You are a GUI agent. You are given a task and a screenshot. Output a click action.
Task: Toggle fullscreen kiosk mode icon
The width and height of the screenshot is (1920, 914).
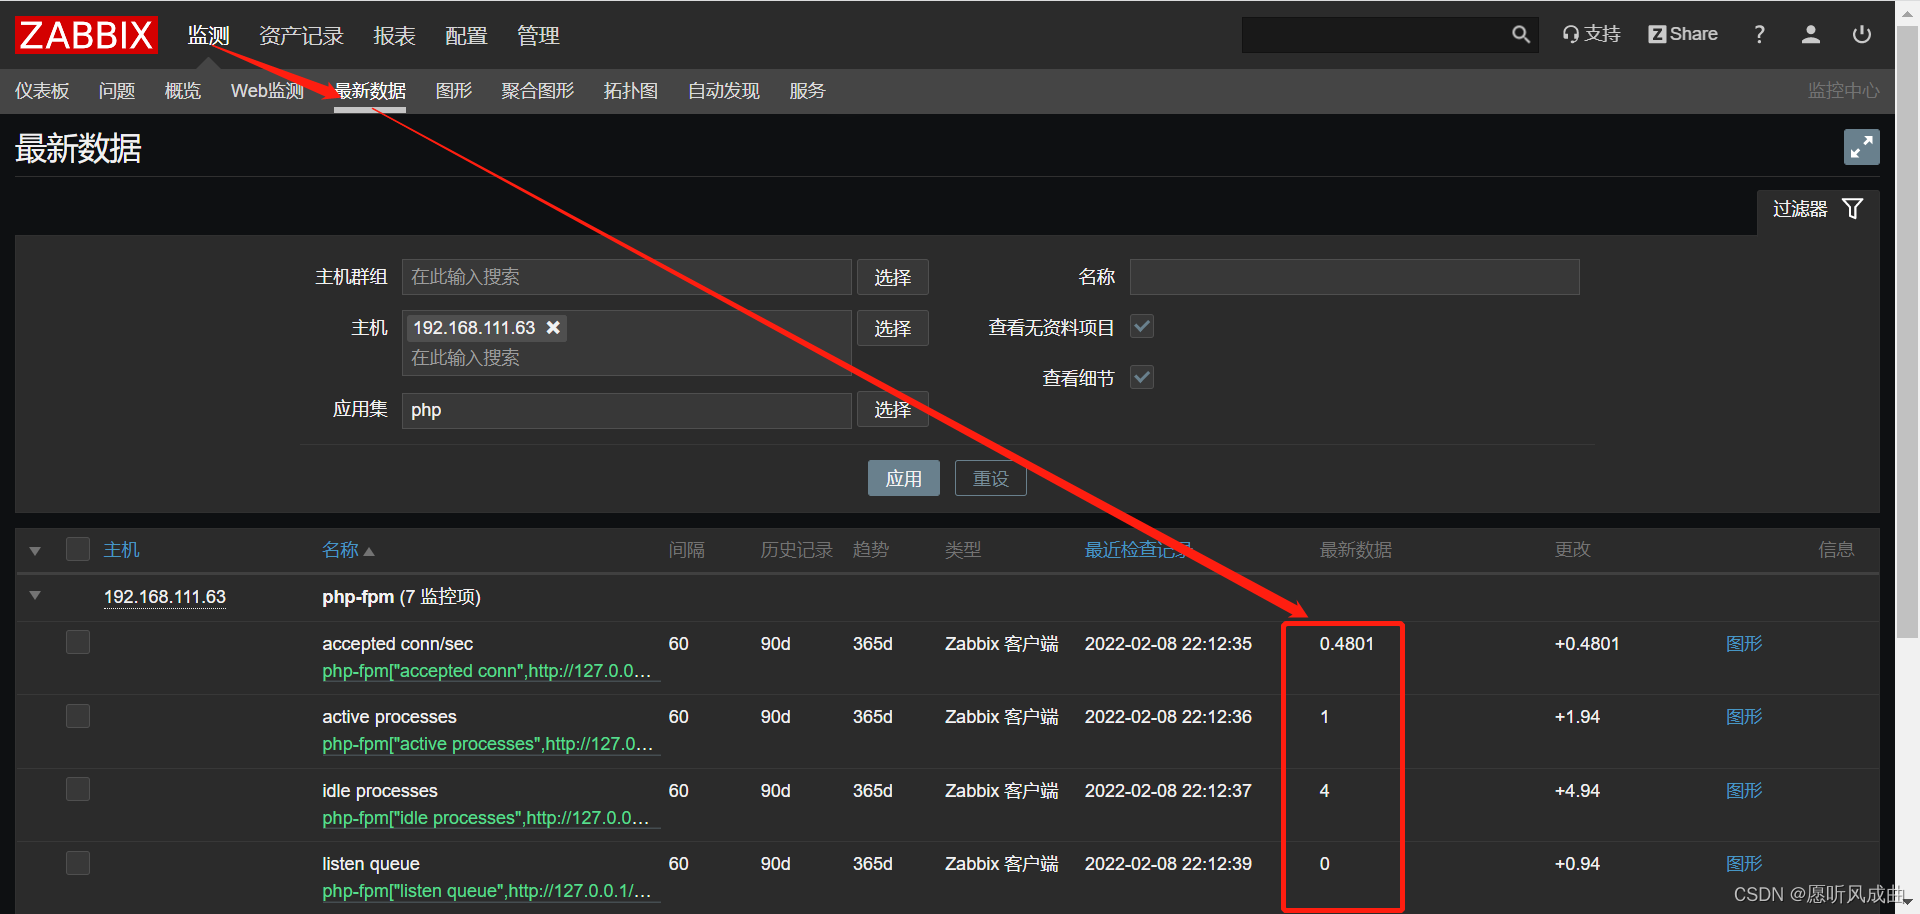point(1861,147)
